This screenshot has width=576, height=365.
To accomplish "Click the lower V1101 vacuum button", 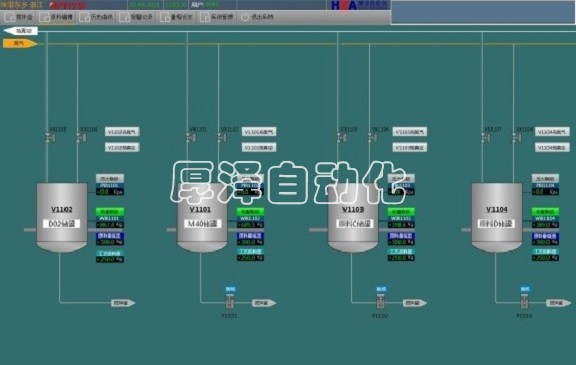I will 259,148.
